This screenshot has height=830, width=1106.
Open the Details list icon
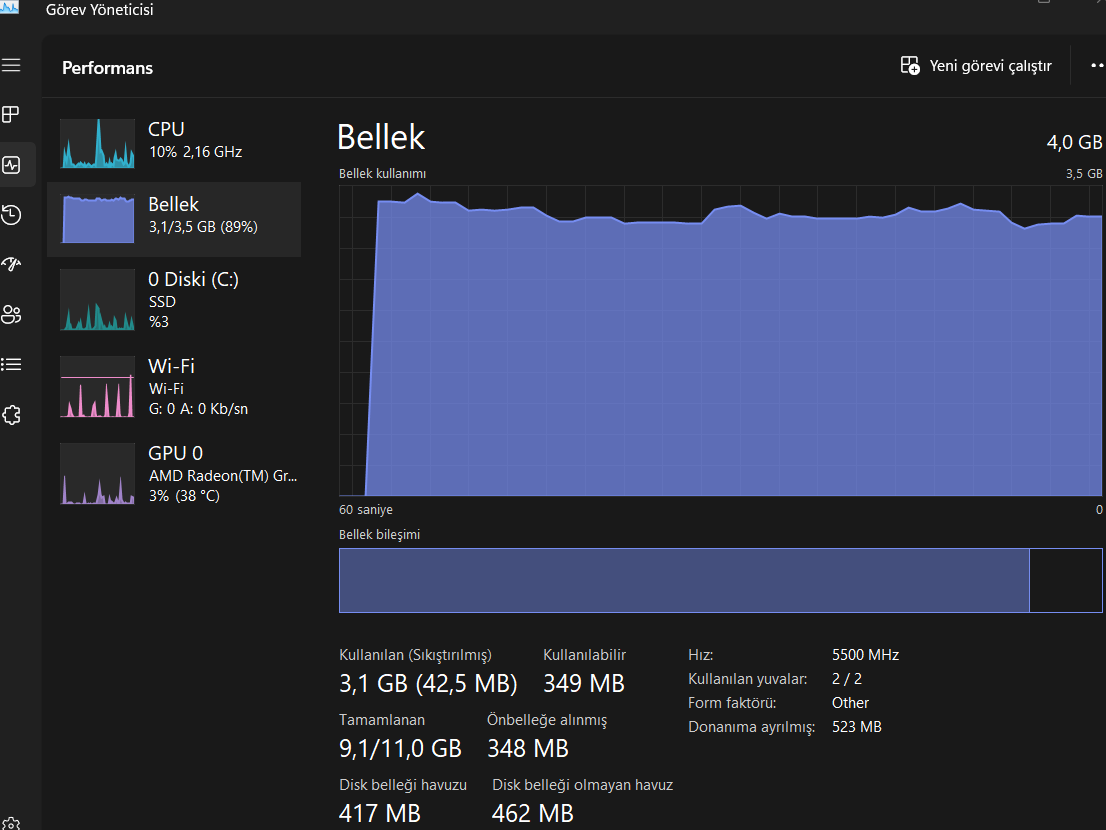pyautogui.click(x=11, y=364)
